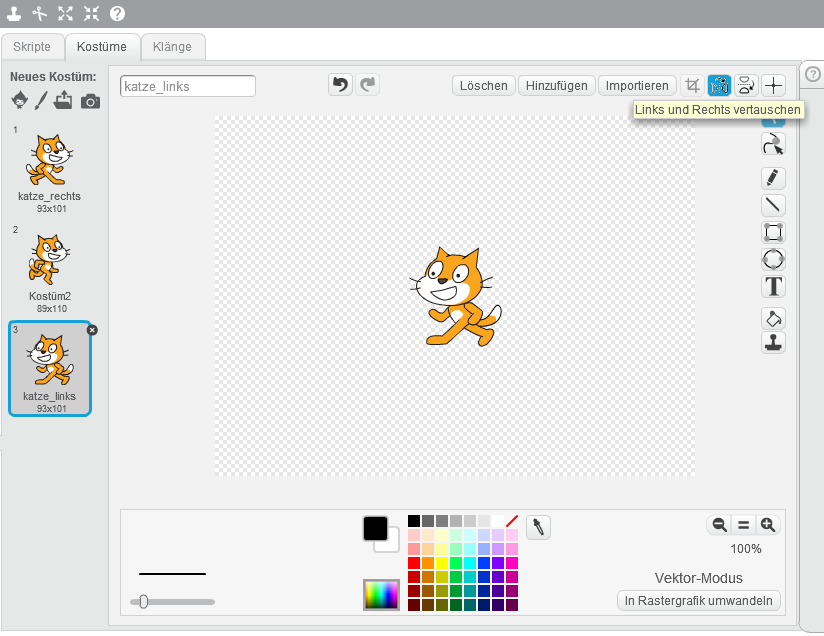Convert to bitmap with In Rastergrafik umwandeln

[699, 601]
